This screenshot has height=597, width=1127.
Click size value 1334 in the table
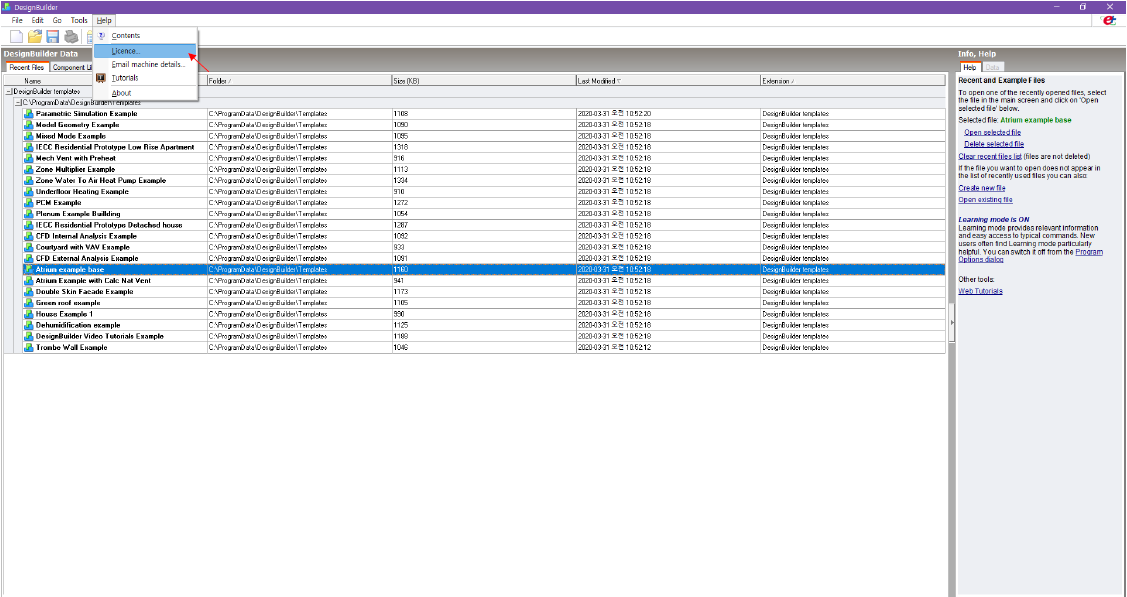click(400, 180)
